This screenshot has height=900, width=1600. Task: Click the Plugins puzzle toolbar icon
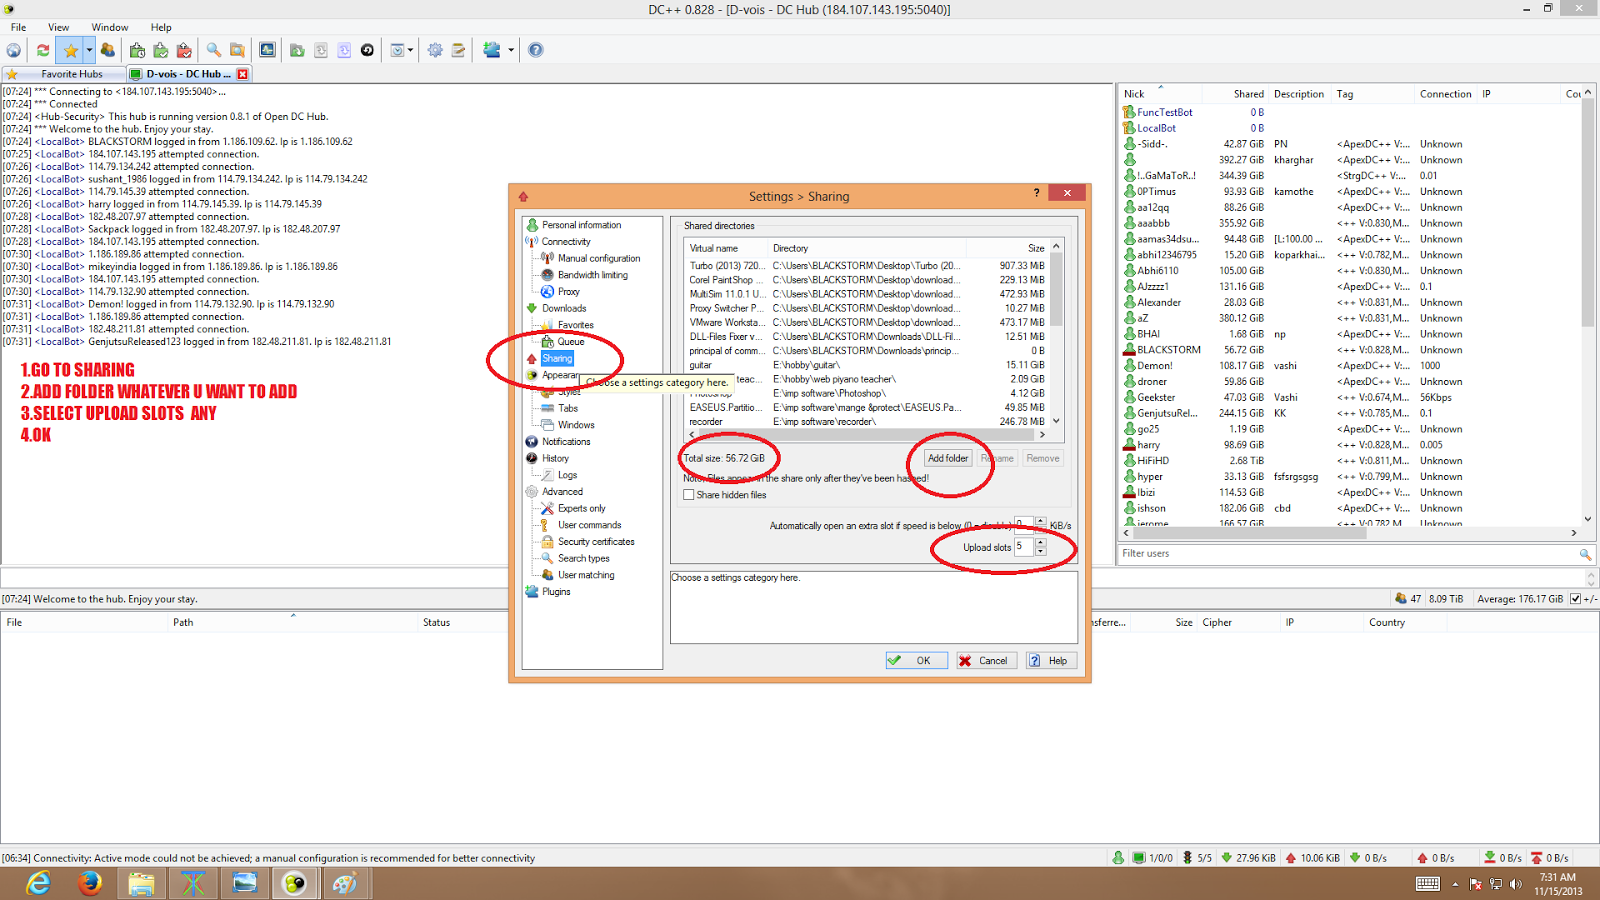492,50
